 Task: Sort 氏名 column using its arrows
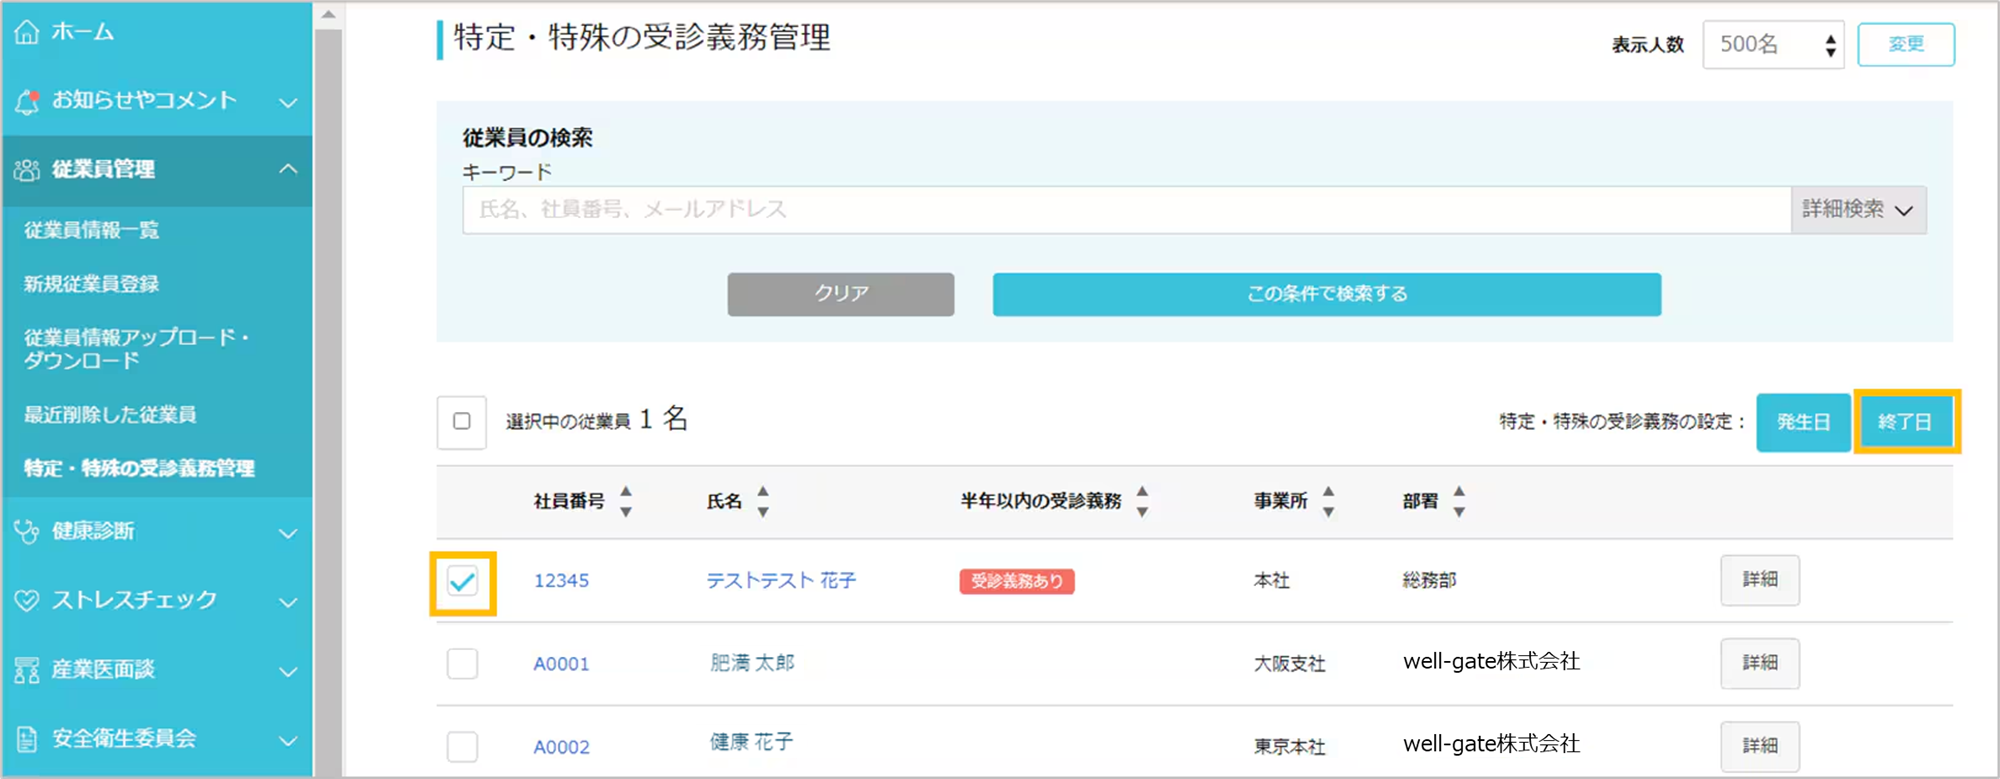tap(763, 501)
